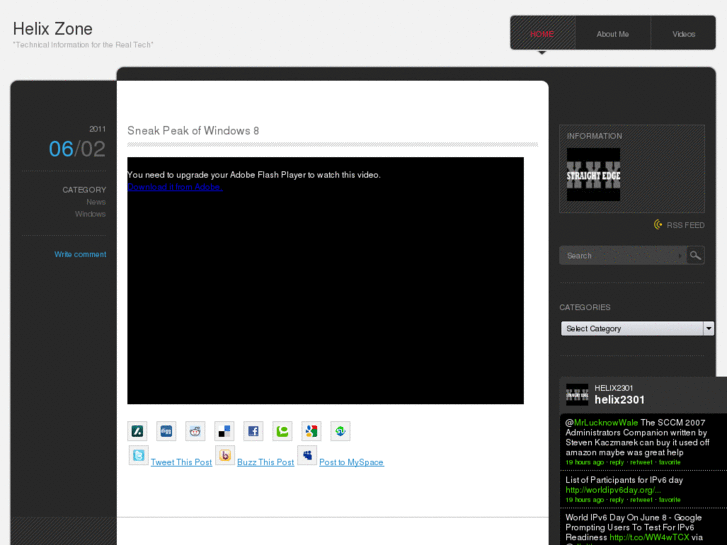The width and height of the screenshot is (727, 545).
Task: Open the t.co/WW4wTCX tweet link
Action: [649, 537]
